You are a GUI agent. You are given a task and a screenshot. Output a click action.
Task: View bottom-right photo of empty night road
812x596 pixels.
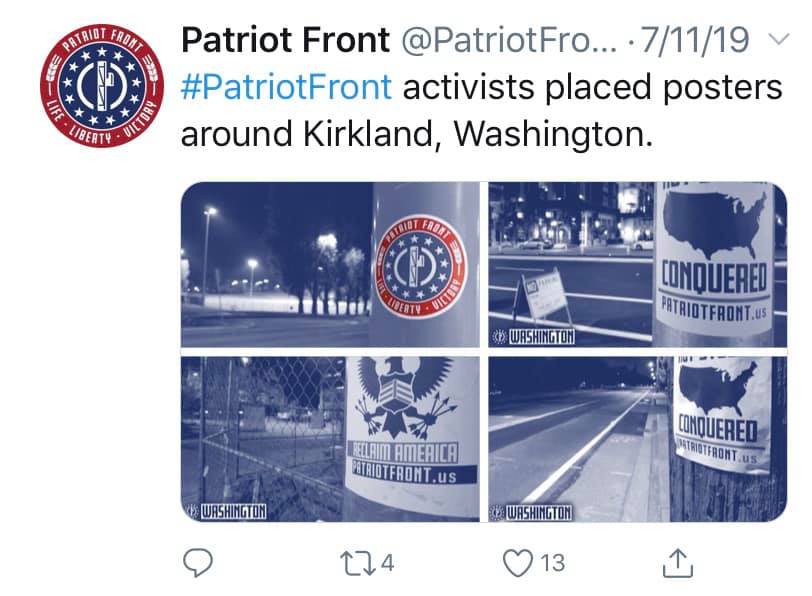(638, 439)
